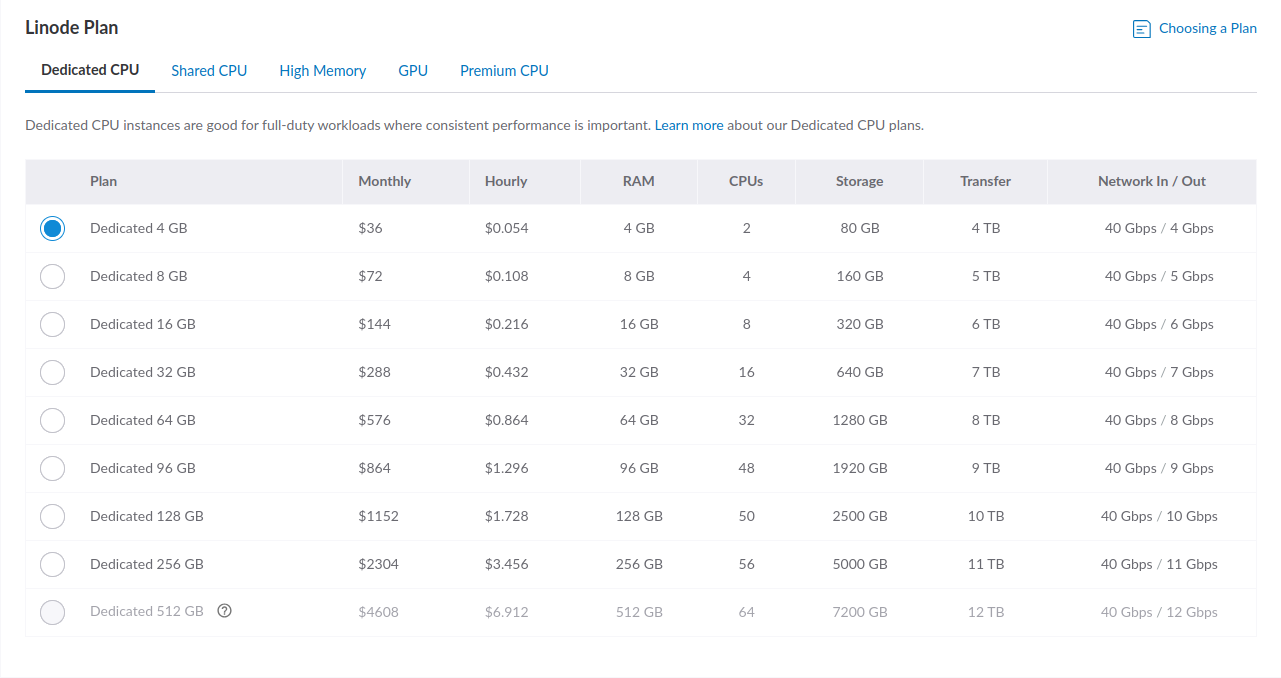
Task: Click help icon next to Dedicated 512 GB
Action: click(x=224, y=611)
